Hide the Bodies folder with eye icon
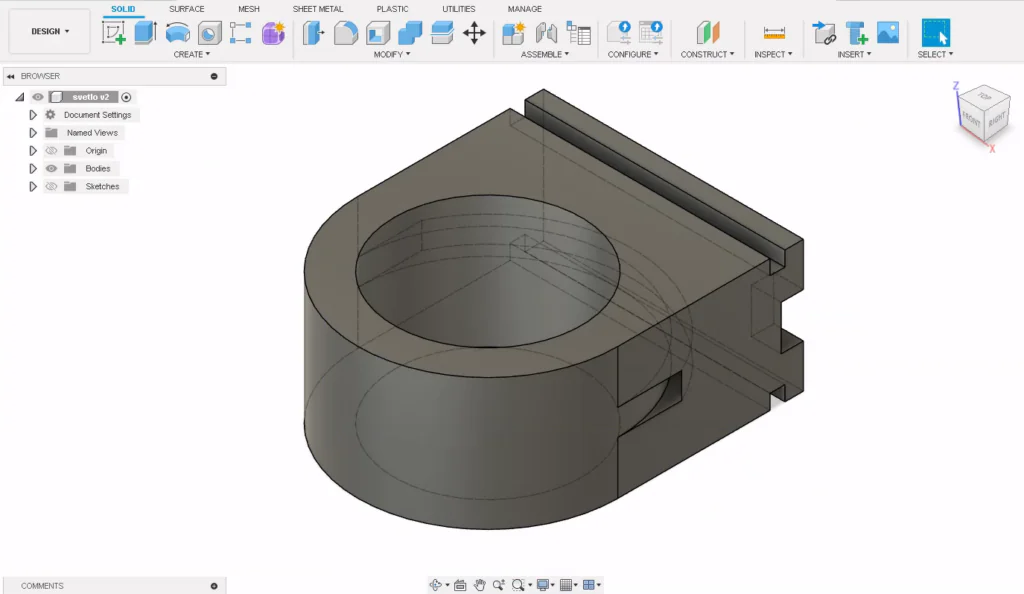 (x=52, y=169)
